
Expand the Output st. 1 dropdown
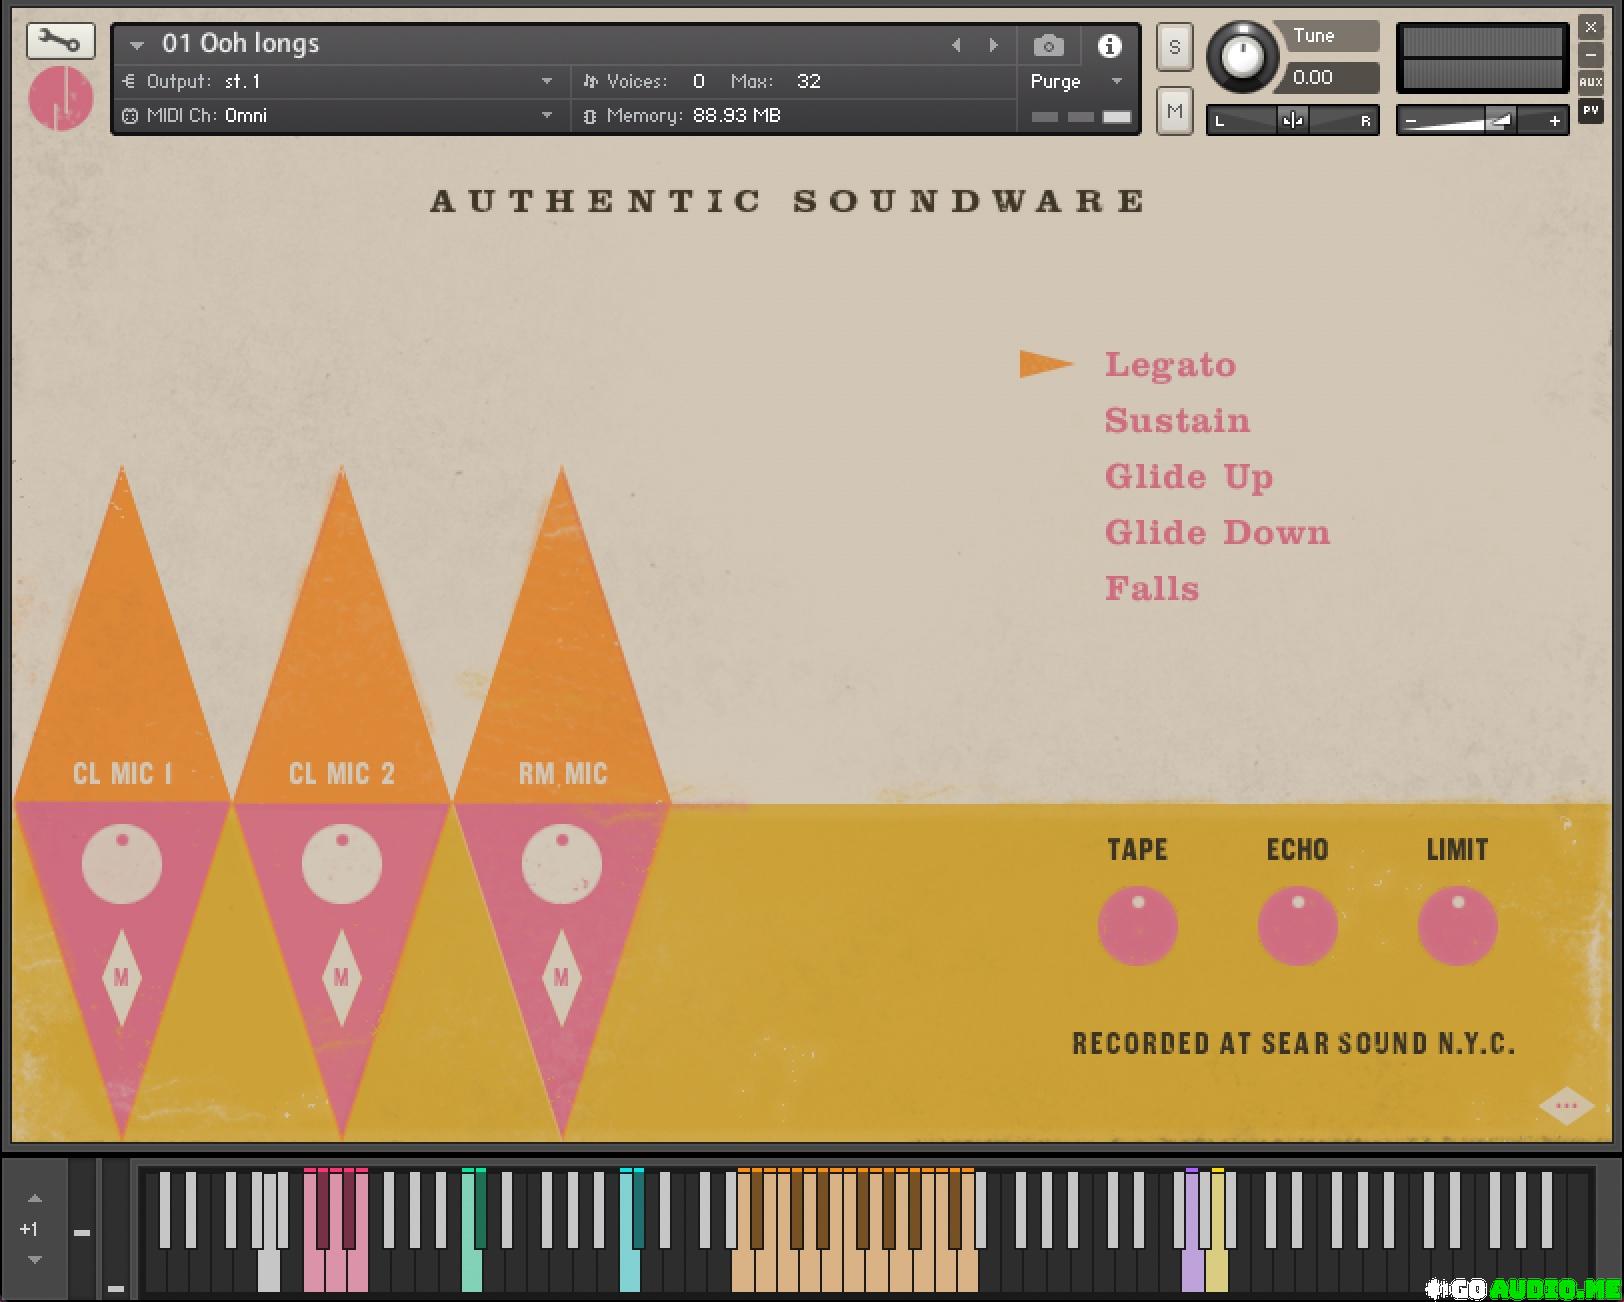(x=546, y=82)
